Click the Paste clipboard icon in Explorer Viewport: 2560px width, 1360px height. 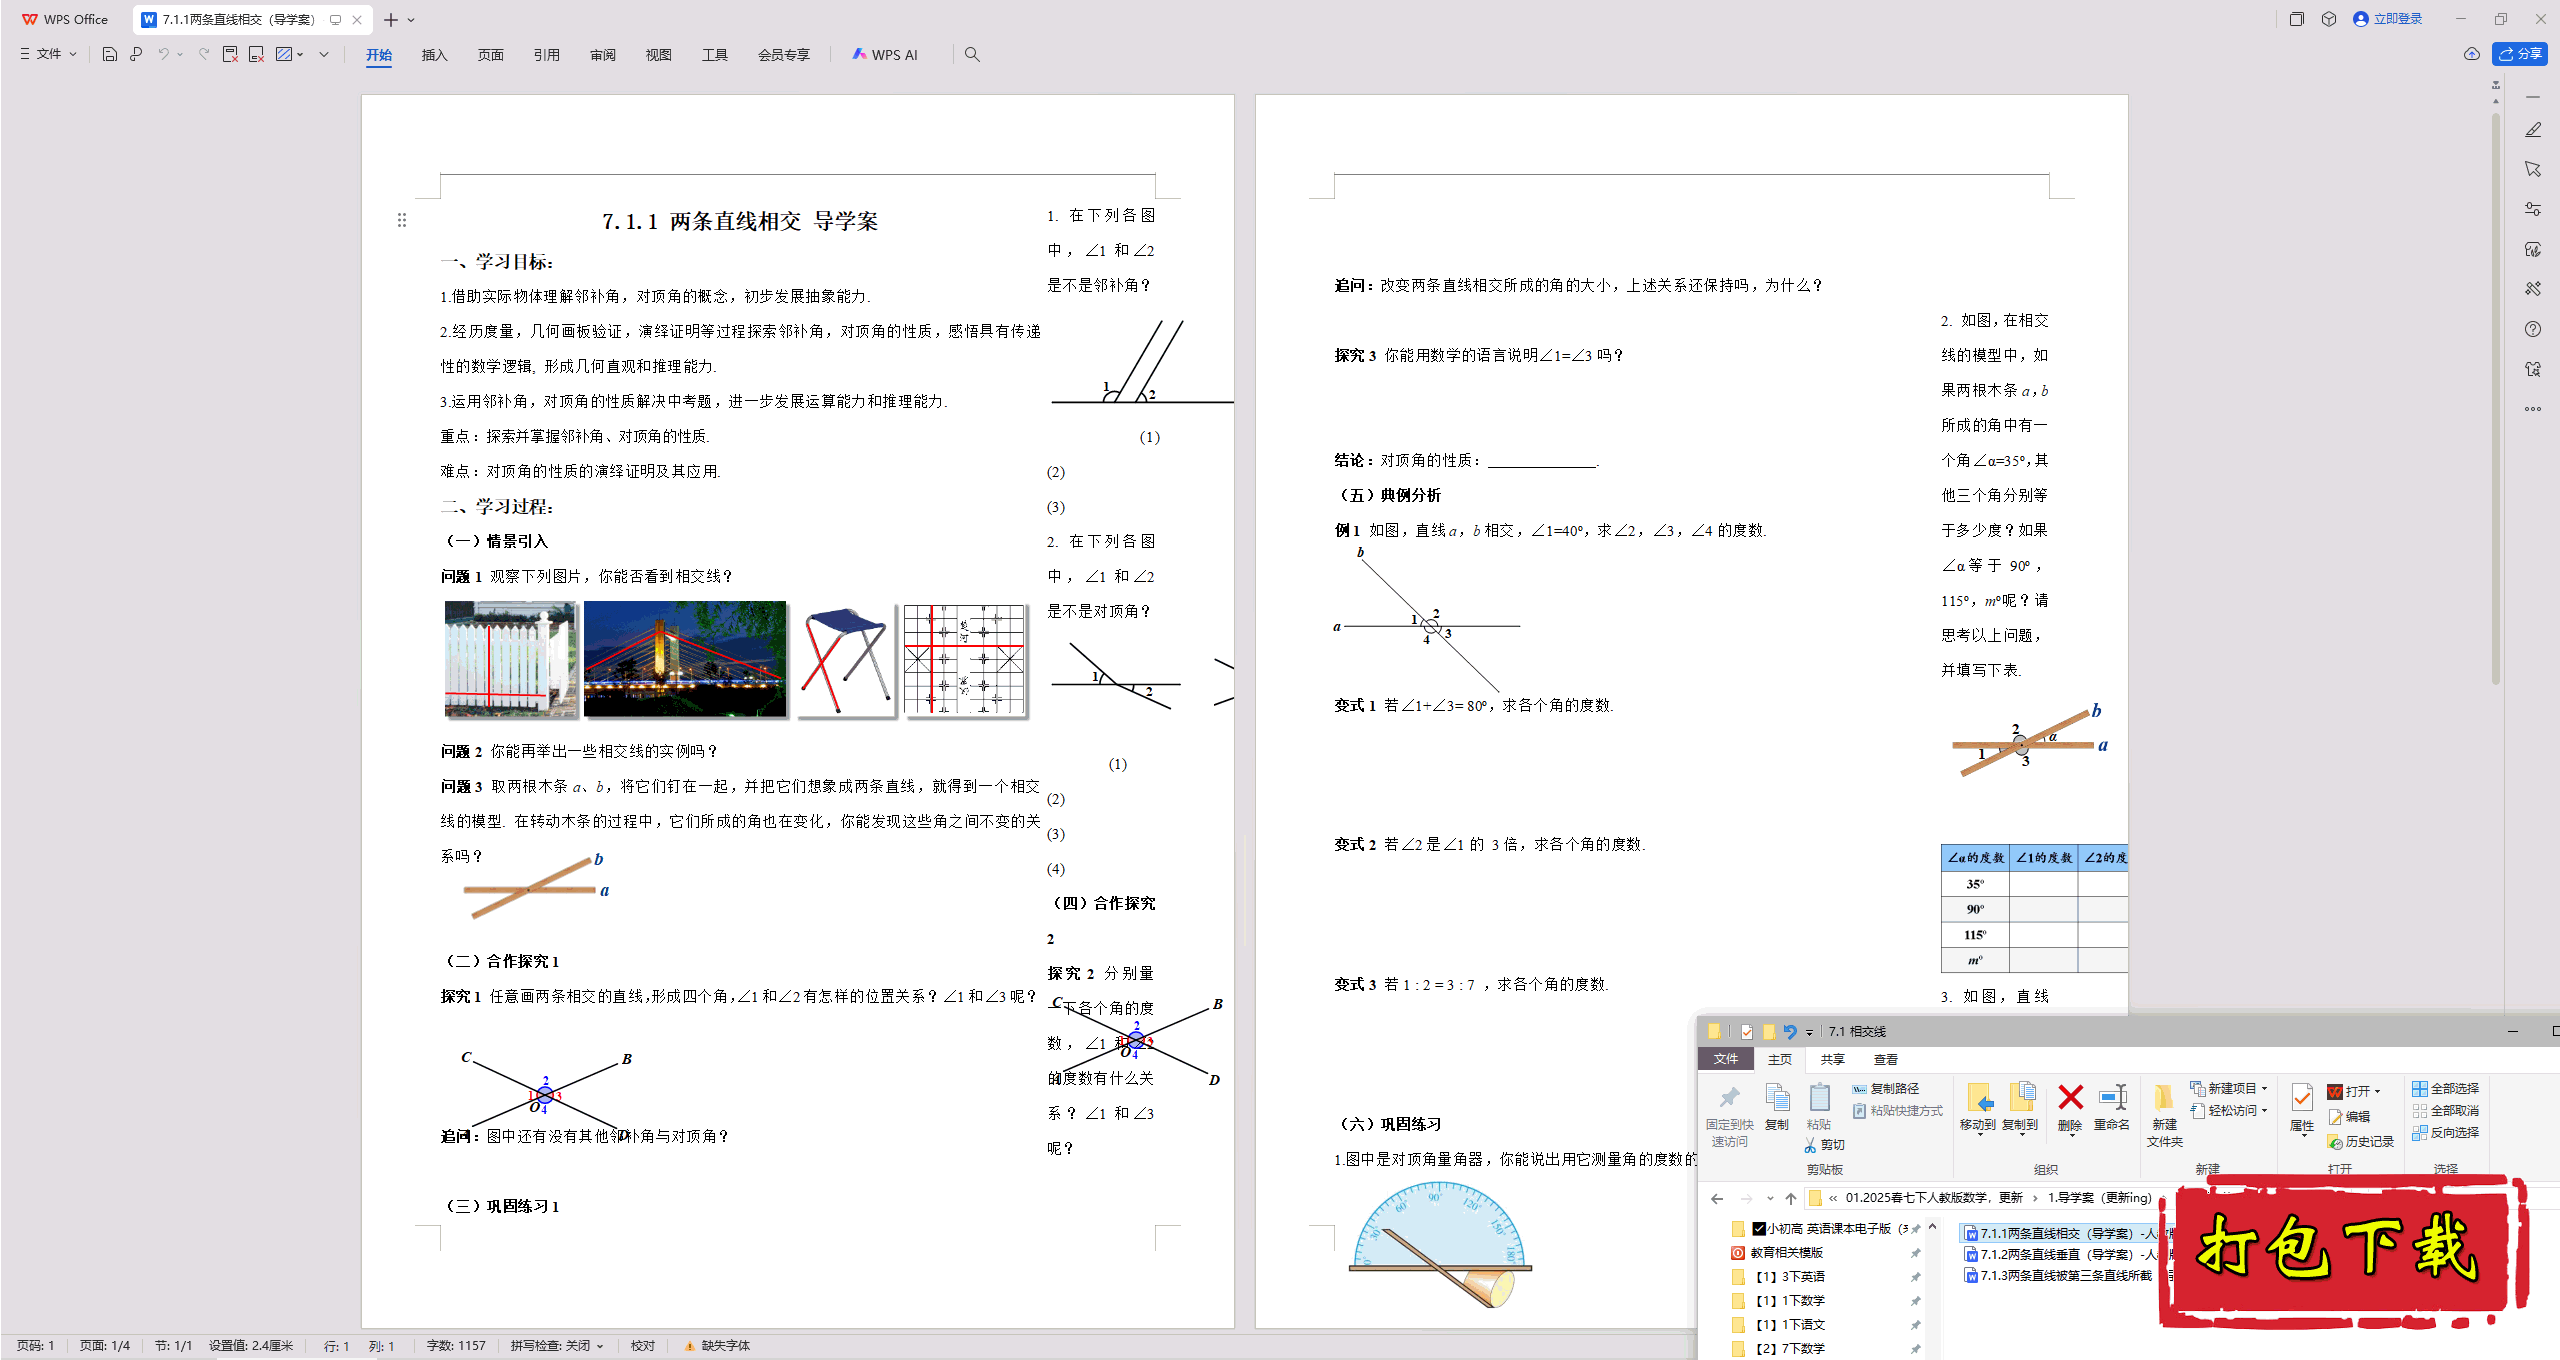1819,1098
